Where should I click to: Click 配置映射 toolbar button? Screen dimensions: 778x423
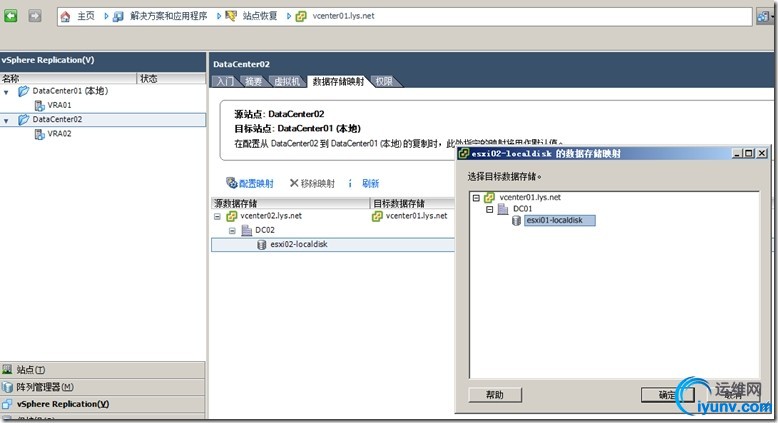click(250, 183)
